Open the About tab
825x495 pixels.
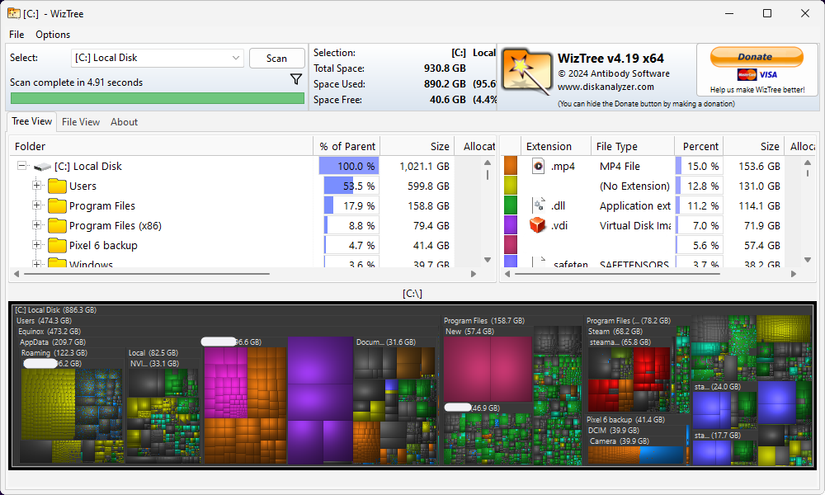click(x=124, y=122)
